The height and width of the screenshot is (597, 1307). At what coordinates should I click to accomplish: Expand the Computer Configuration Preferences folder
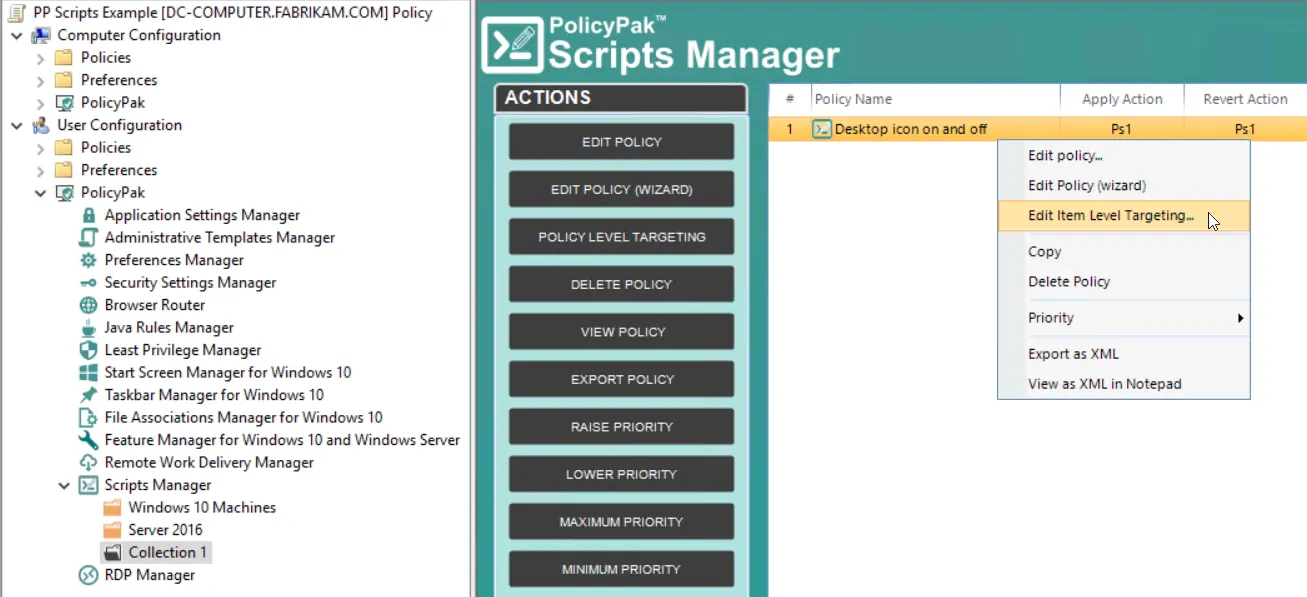(x=40, y=80)
